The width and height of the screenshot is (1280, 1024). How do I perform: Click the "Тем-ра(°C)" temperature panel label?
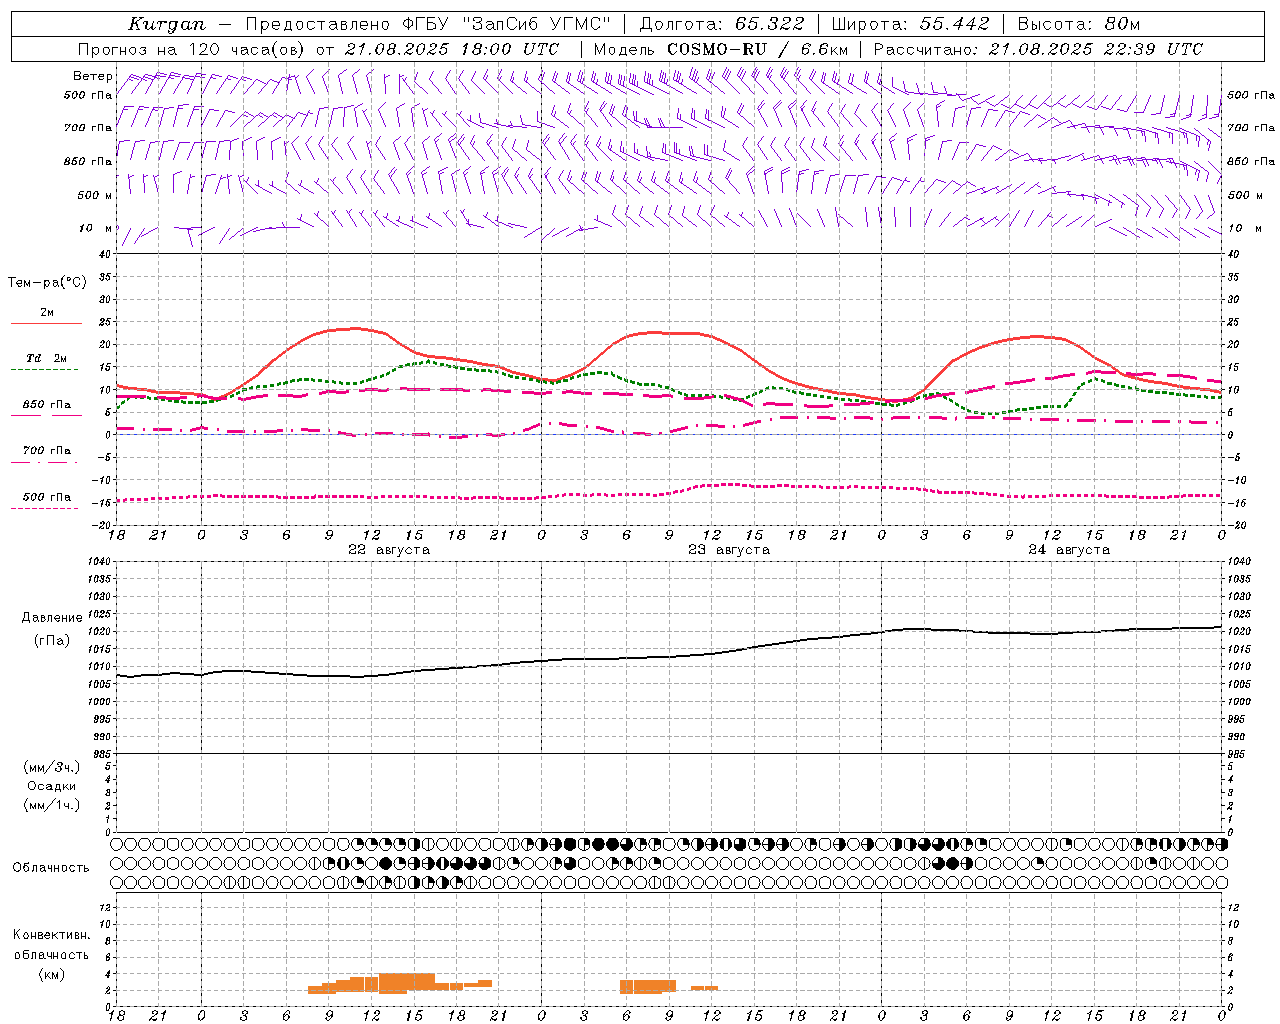[x=47, y=282]
